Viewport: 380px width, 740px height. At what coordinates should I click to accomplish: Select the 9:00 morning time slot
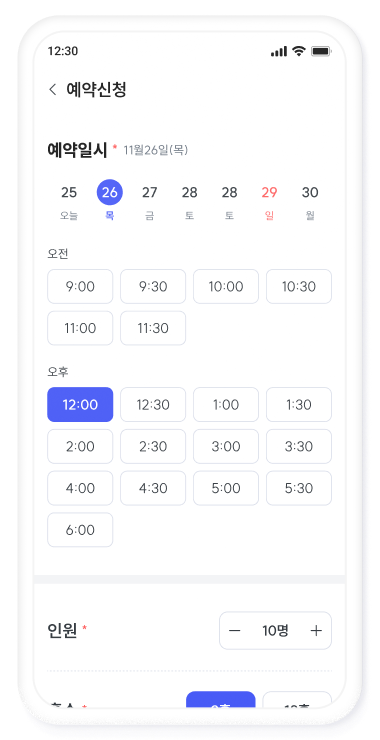point(80,286)
